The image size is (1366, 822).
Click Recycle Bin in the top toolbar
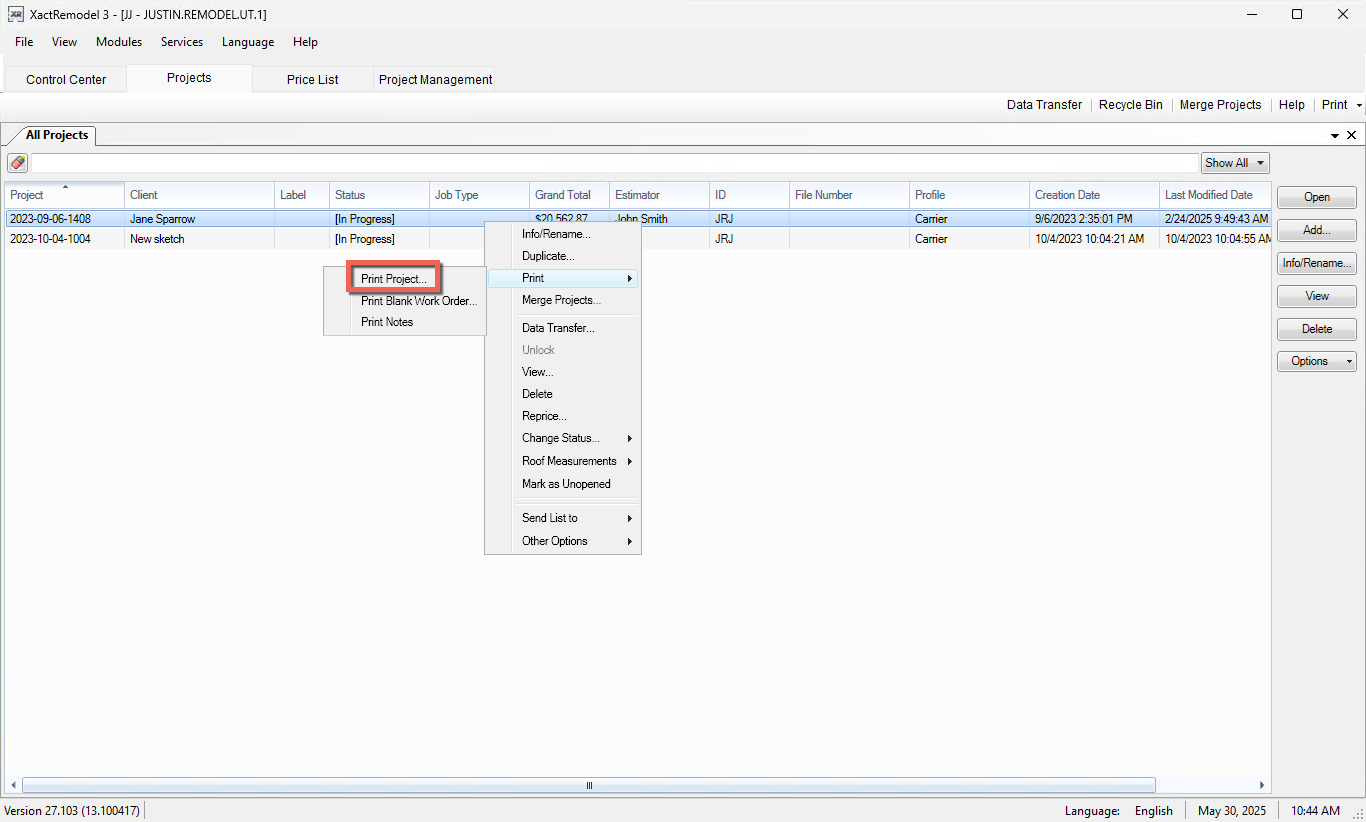pos(1131,105)
